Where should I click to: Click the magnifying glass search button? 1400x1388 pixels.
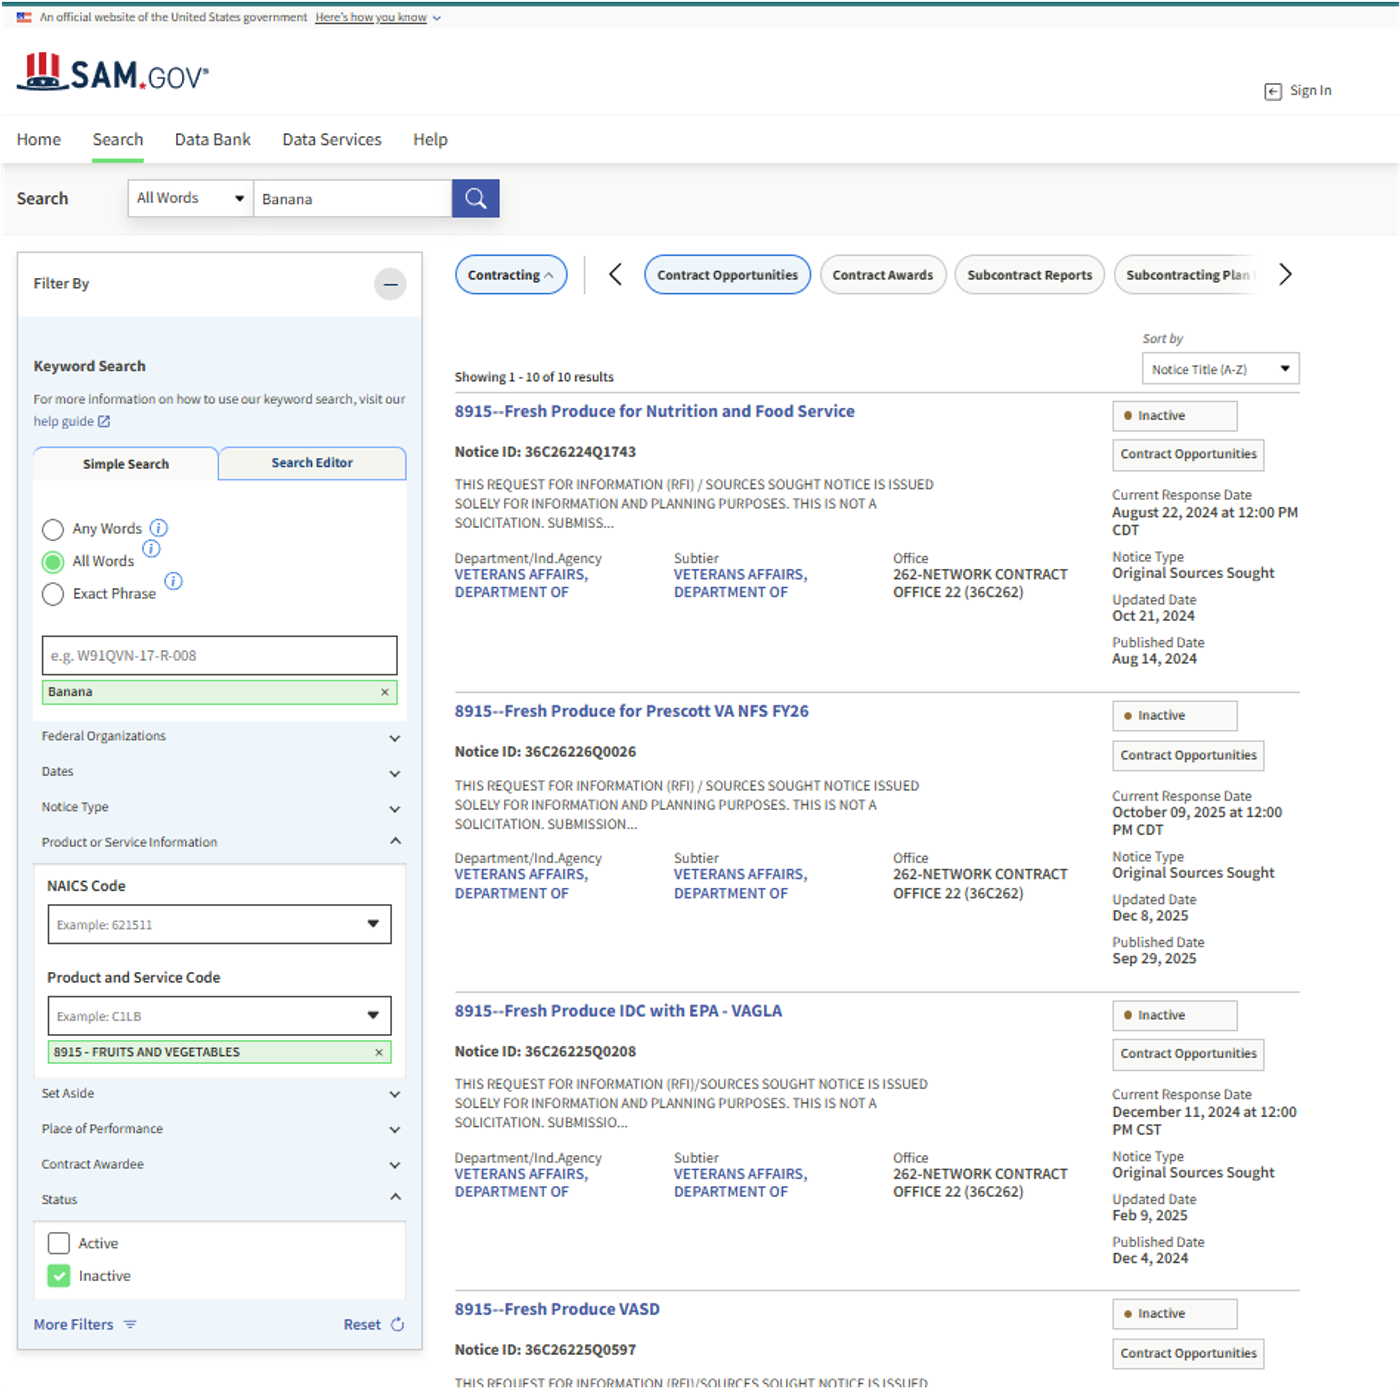(x=475, y=198)
